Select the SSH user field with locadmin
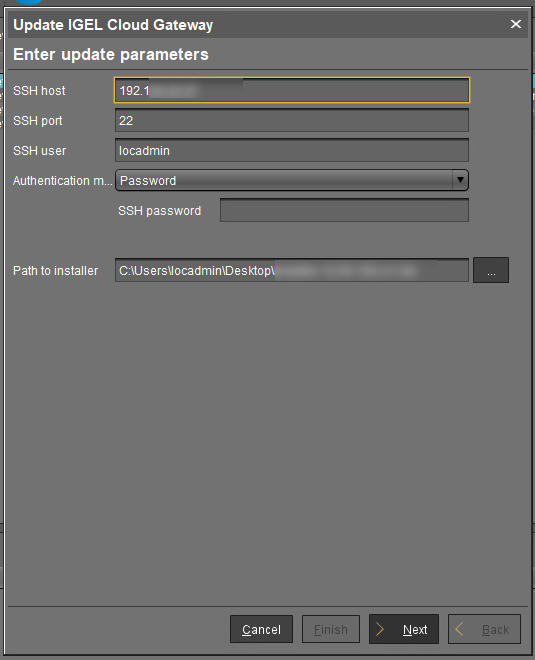 292,150
